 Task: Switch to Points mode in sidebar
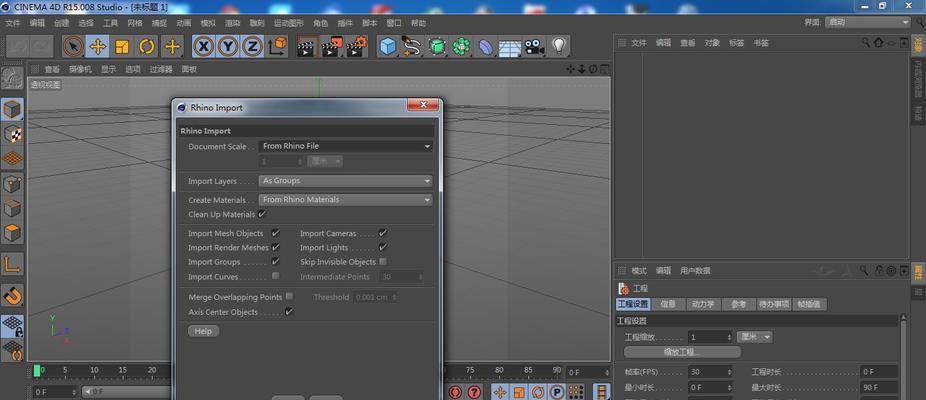(12, 184)
